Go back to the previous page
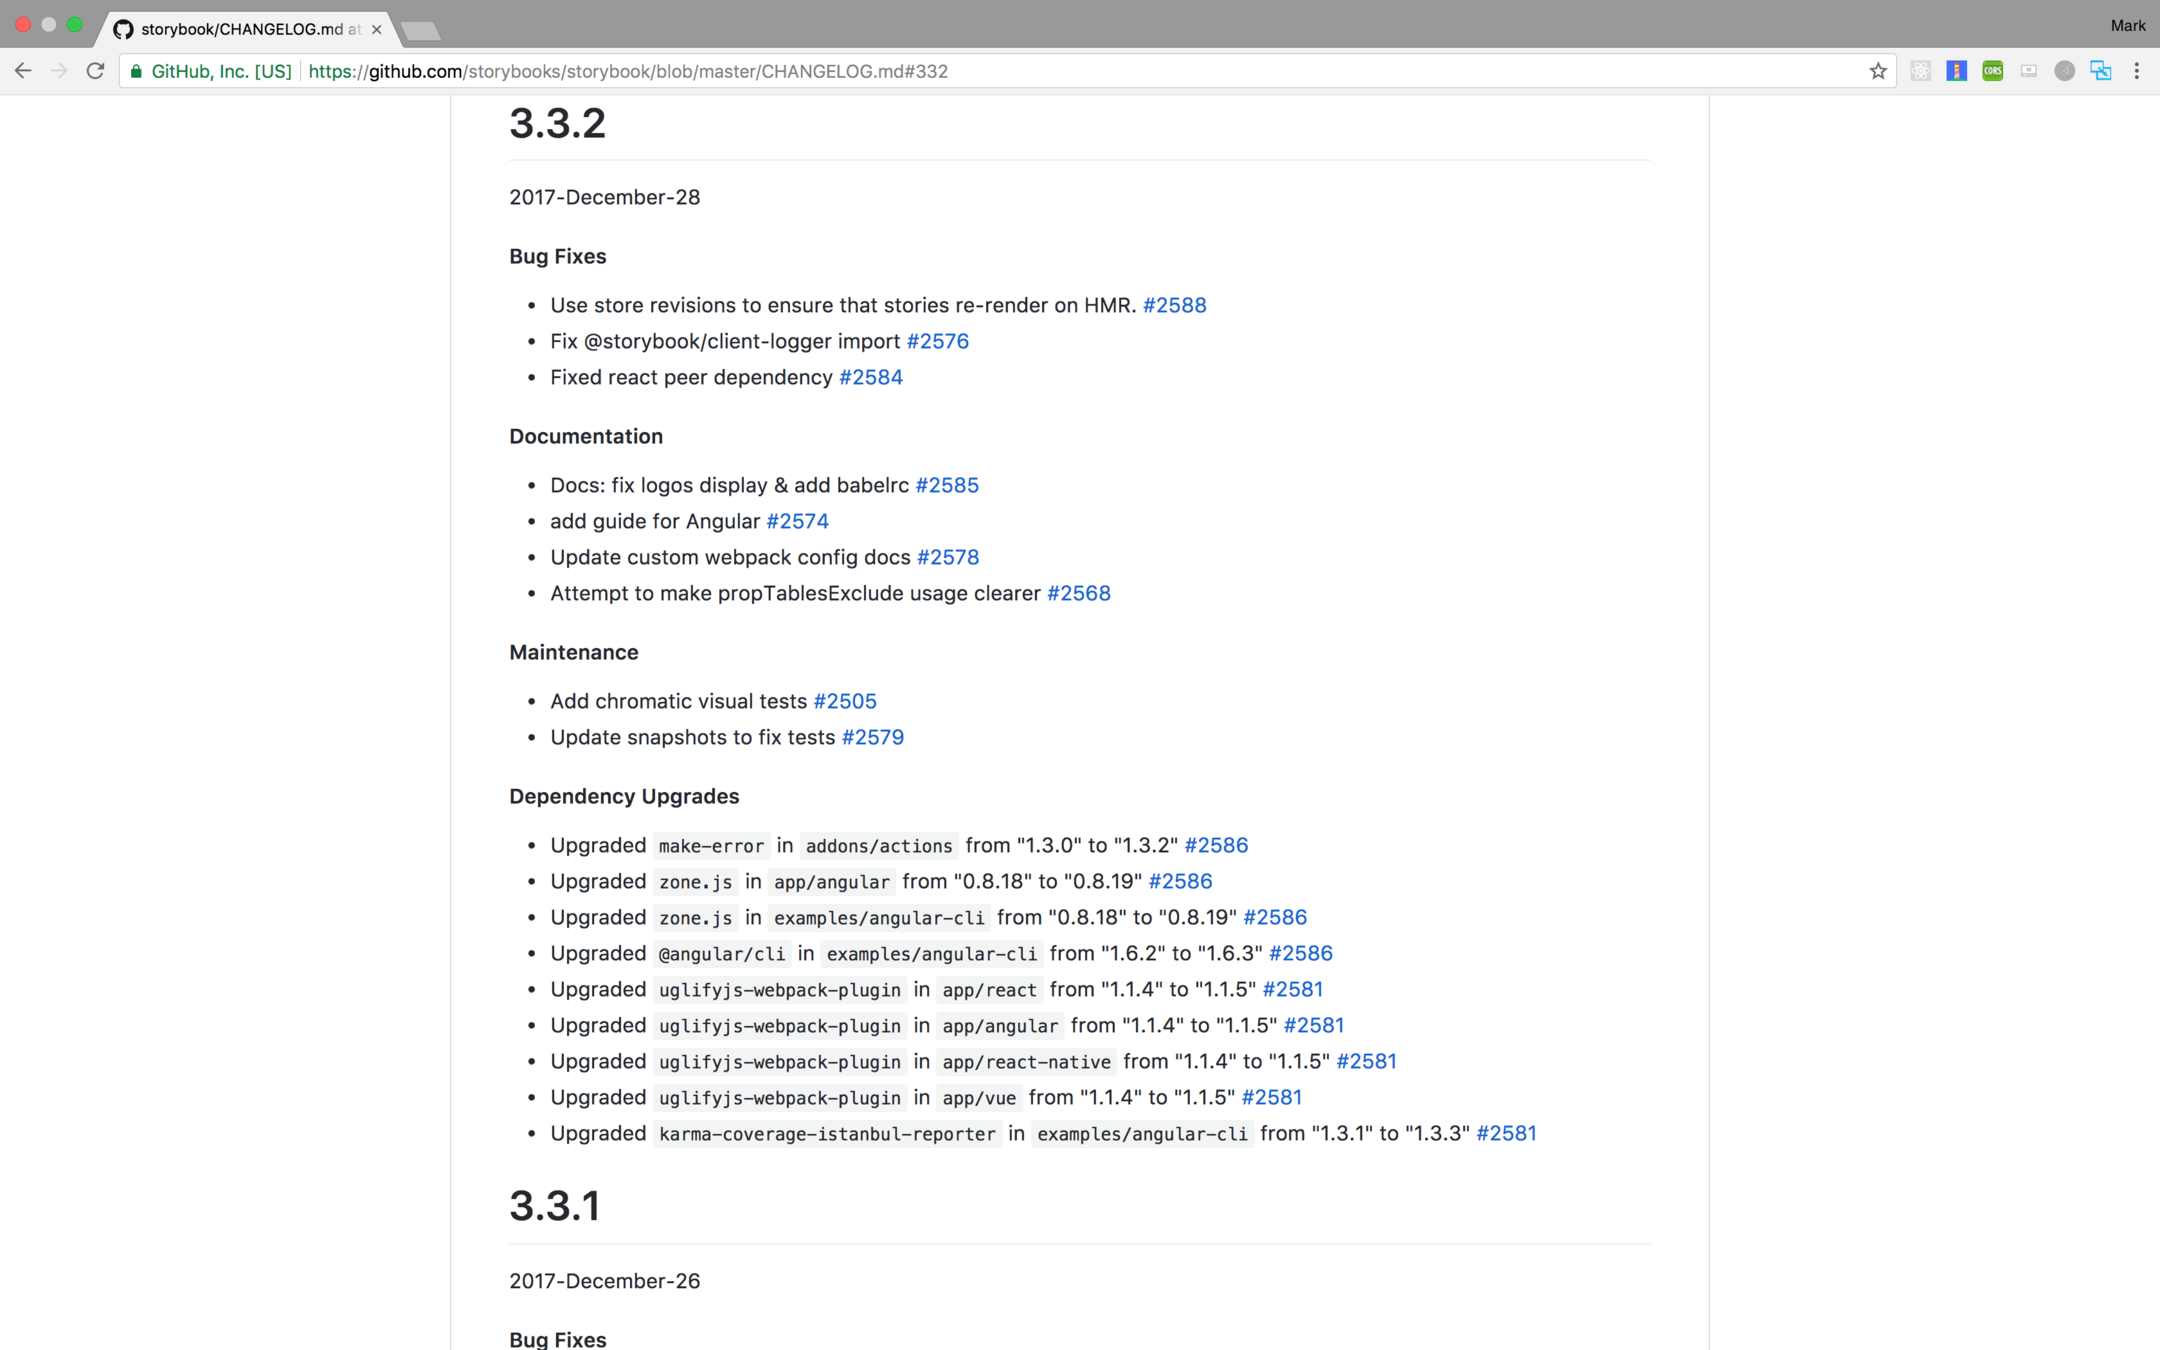Screen dimensions: 2160x1350 23,71
